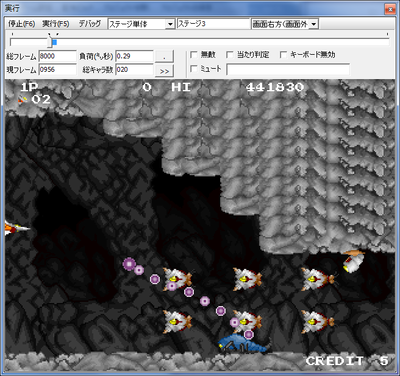400x376 pixels.
Task: Open the デバッグ debug menu
Action: pos(90,24)
